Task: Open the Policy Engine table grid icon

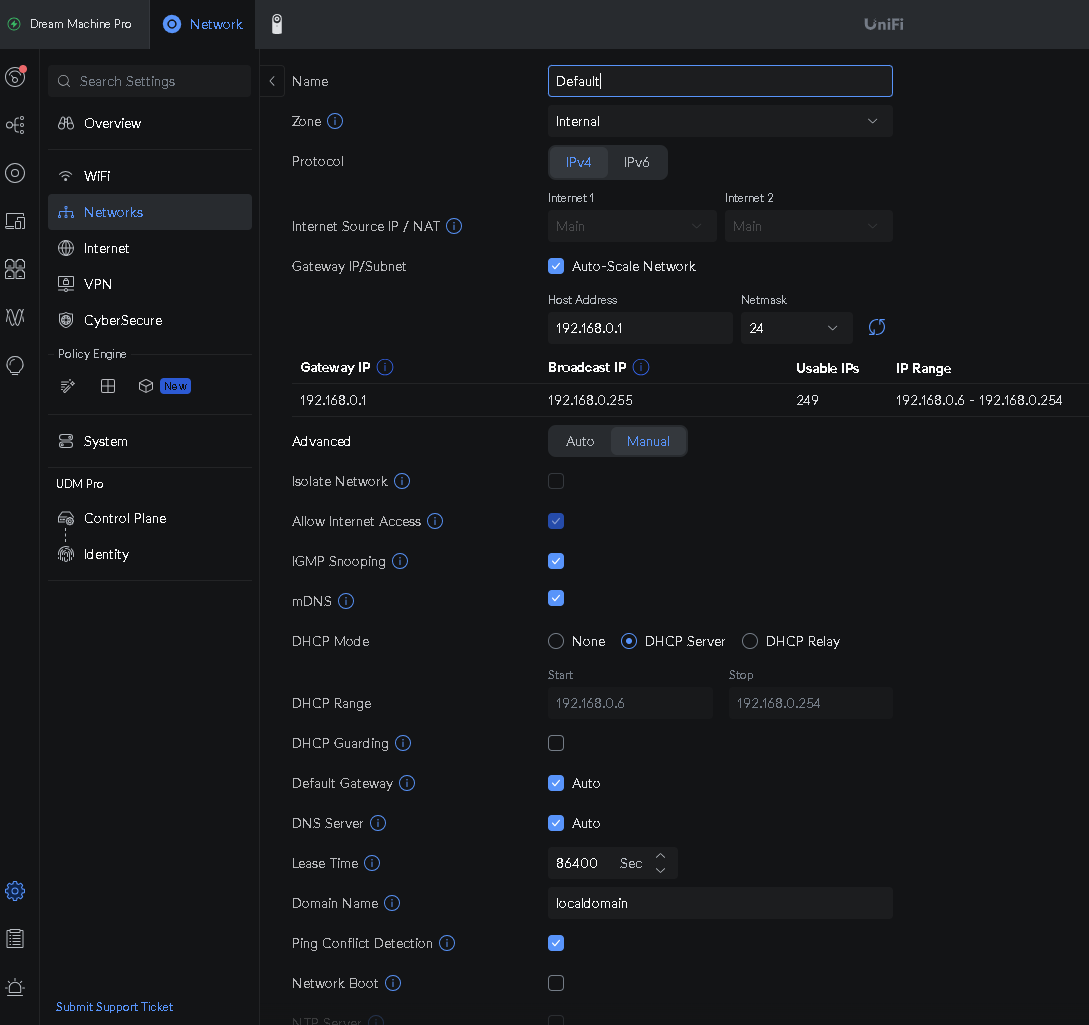Action: (108, 386)
